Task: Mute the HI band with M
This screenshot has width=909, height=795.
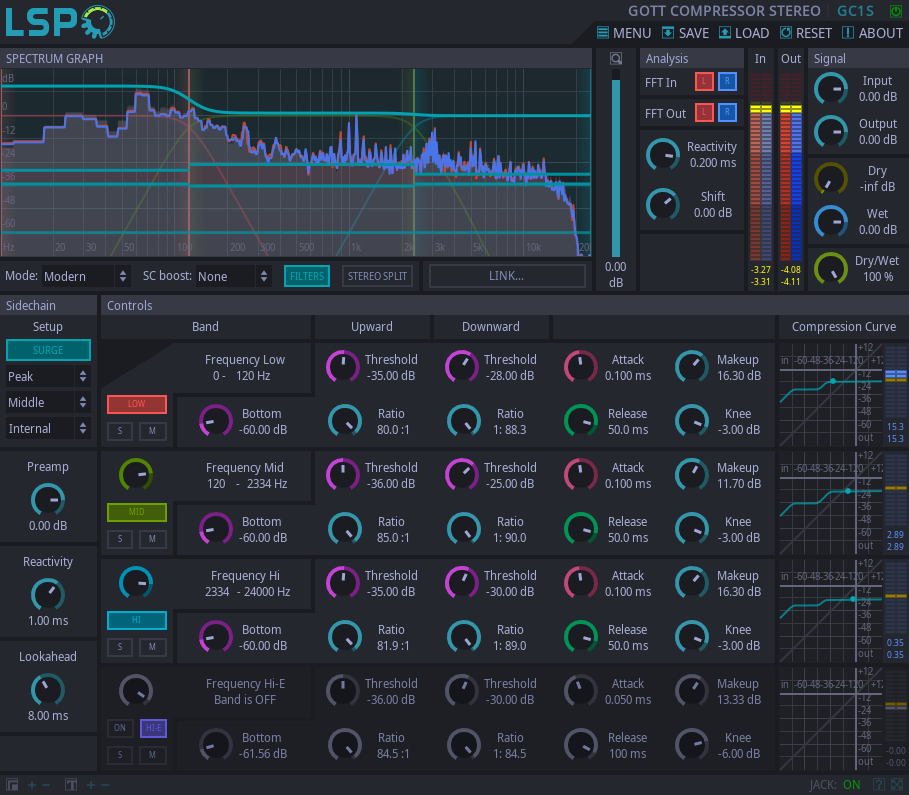Action: (x=152, y=647)
